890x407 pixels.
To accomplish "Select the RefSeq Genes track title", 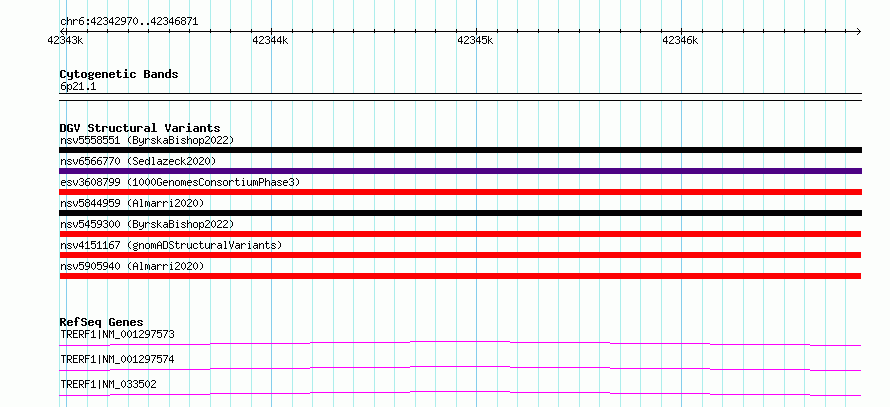I will (102, 322).
